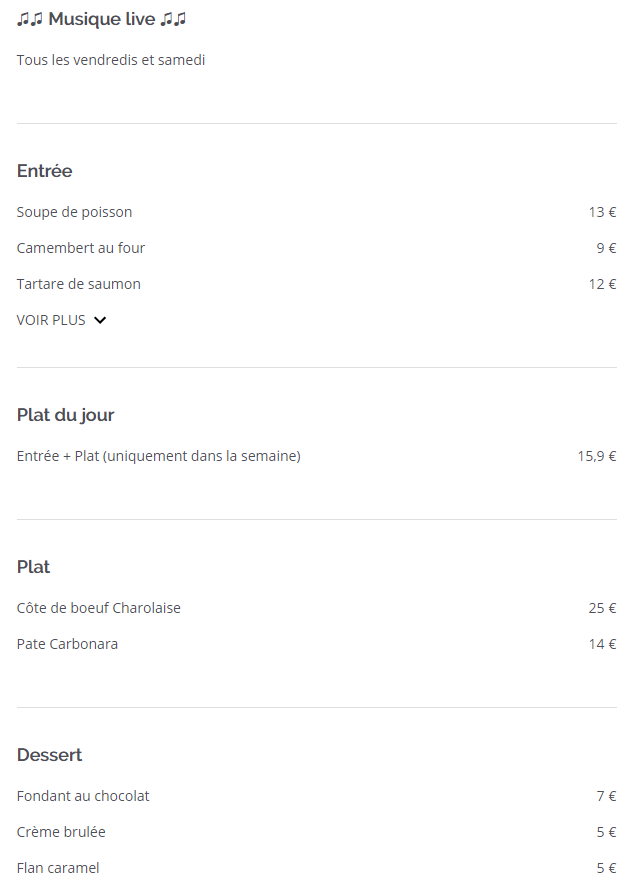Select Entrée + Plat formula line
The image size is (637, 884).
[x=159, y=456]
